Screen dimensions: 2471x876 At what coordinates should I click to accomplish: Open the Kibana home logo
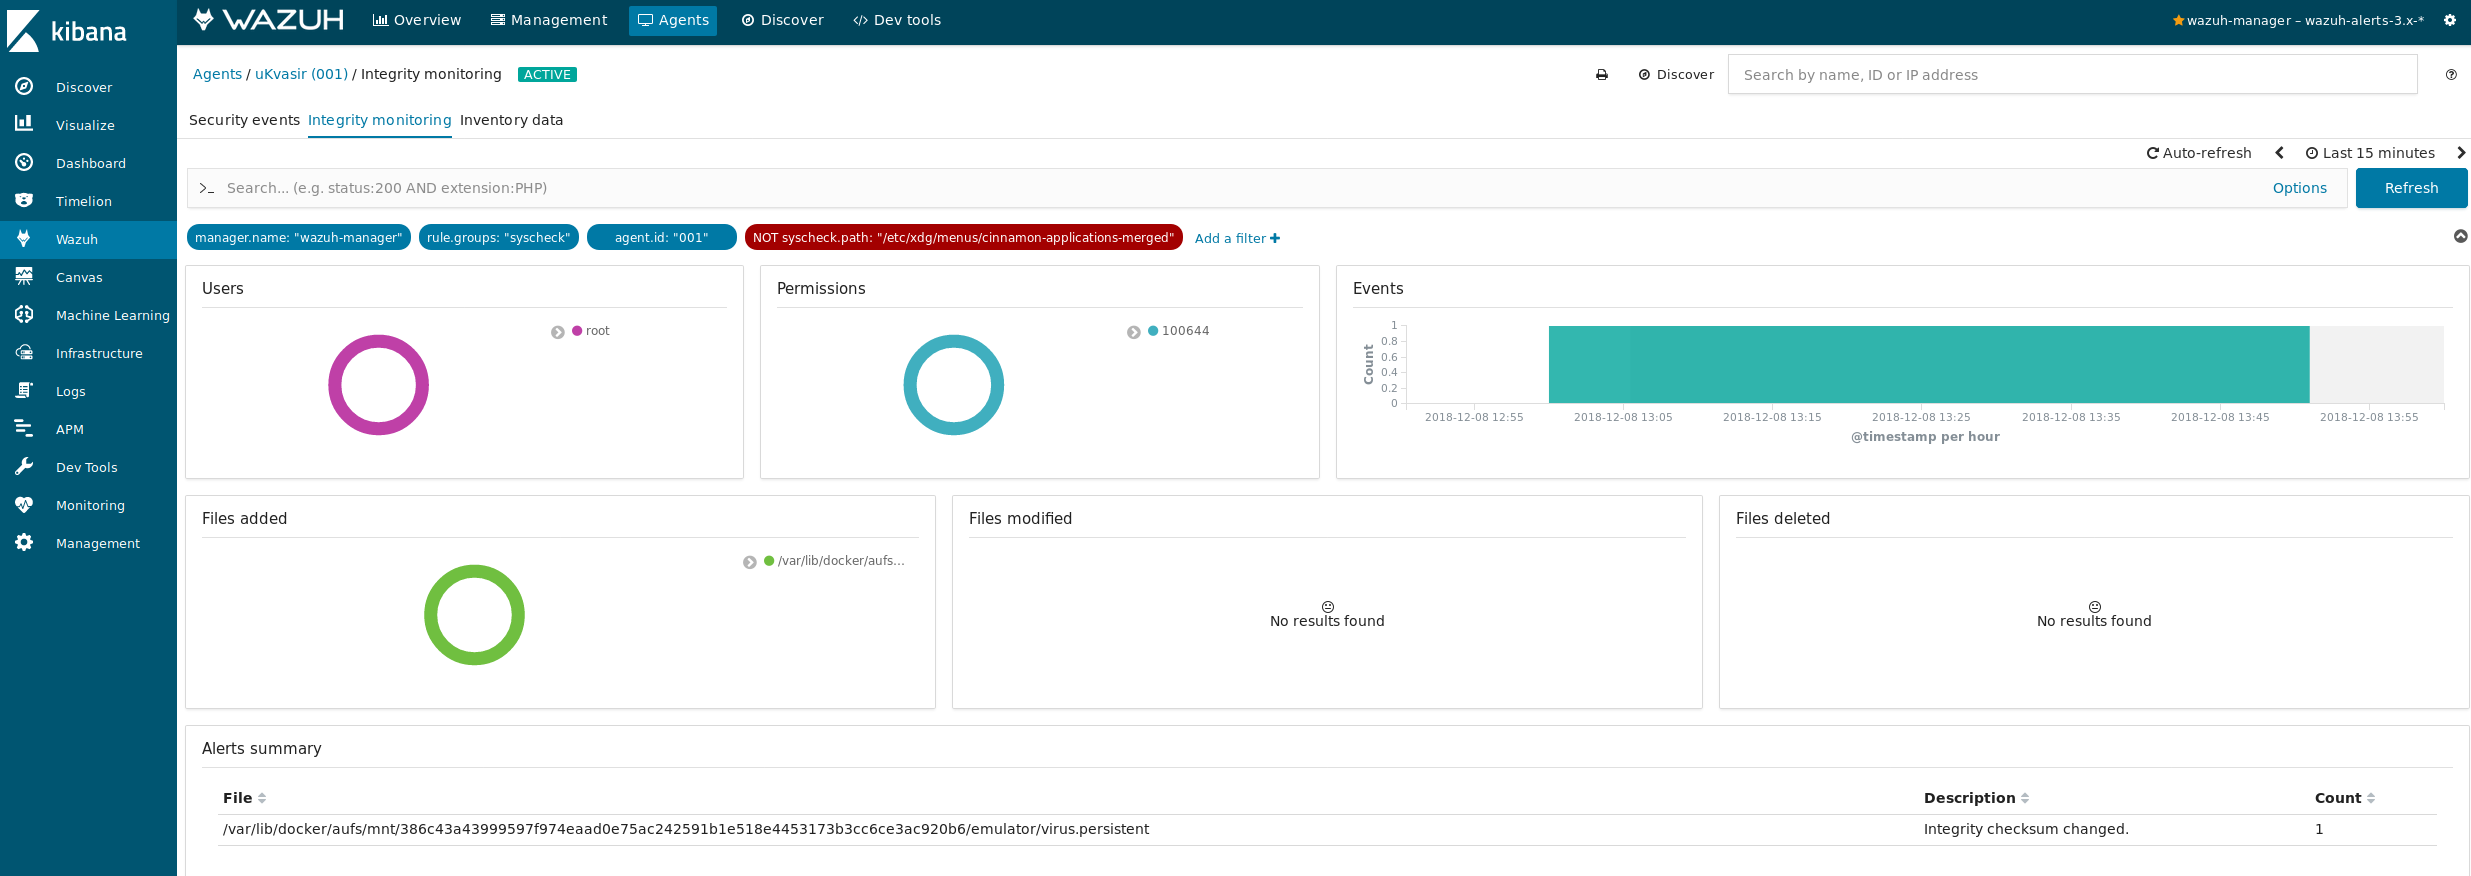[x=66, y=31]
